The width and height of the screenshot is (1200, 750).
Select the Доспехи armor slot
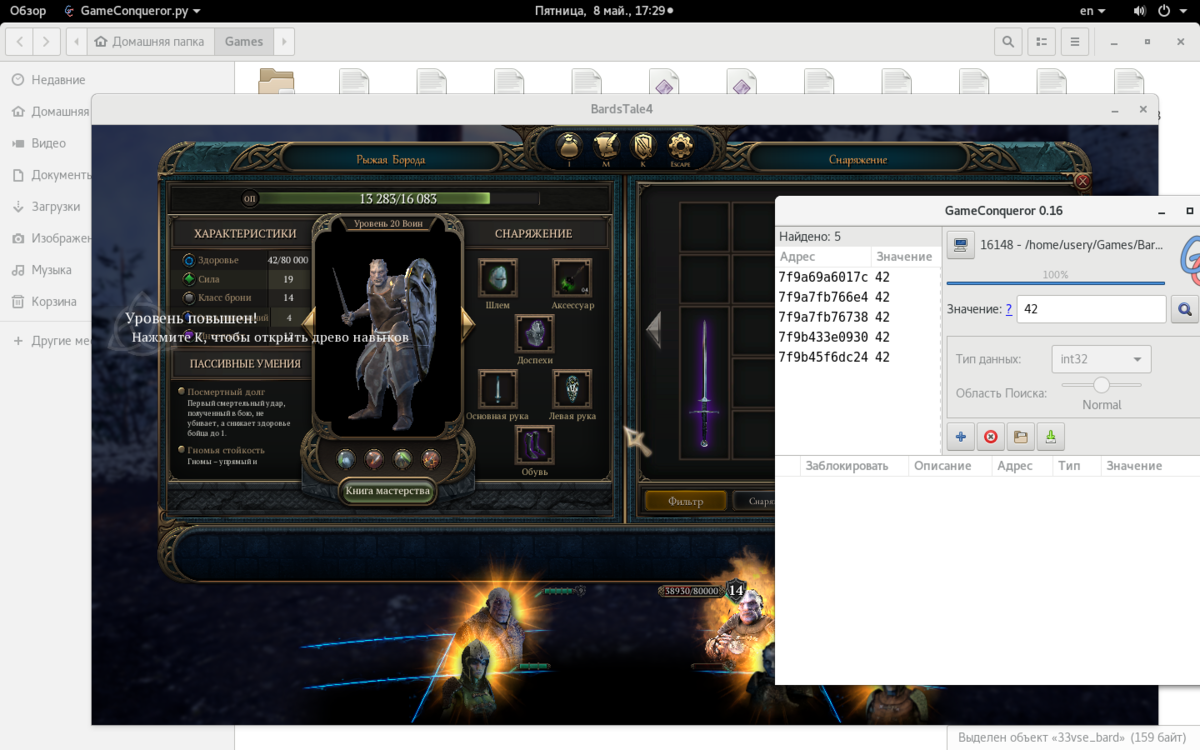tap(535, 334)
